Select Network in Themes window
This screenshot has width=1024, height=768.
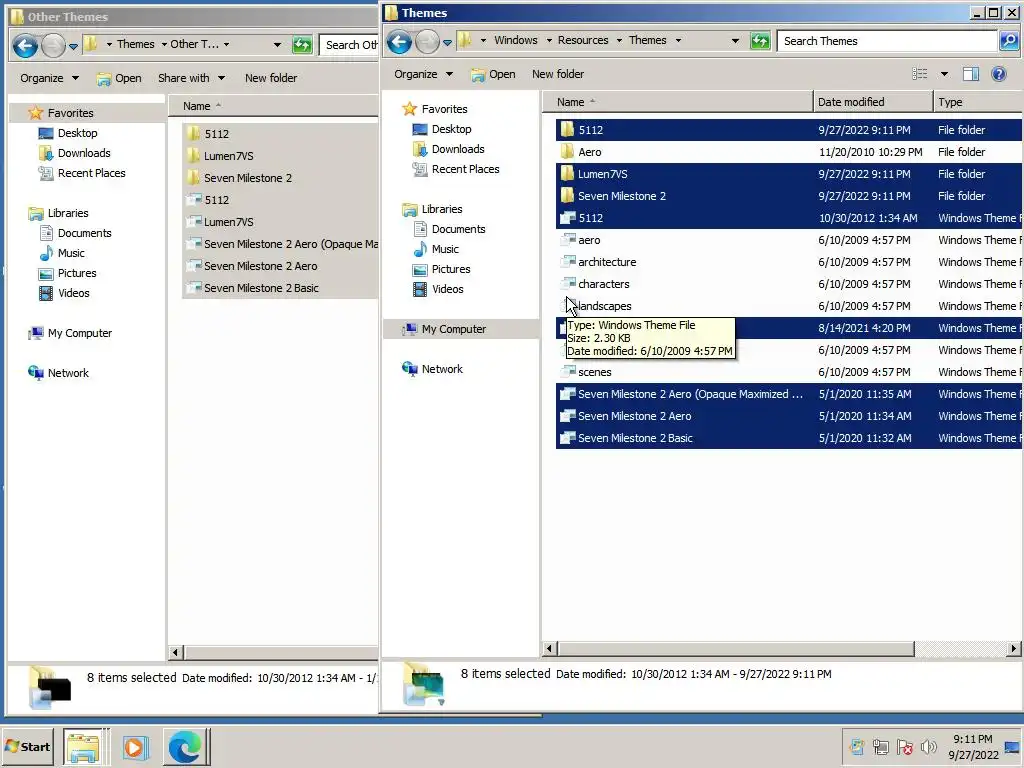[x=433, y=369]
